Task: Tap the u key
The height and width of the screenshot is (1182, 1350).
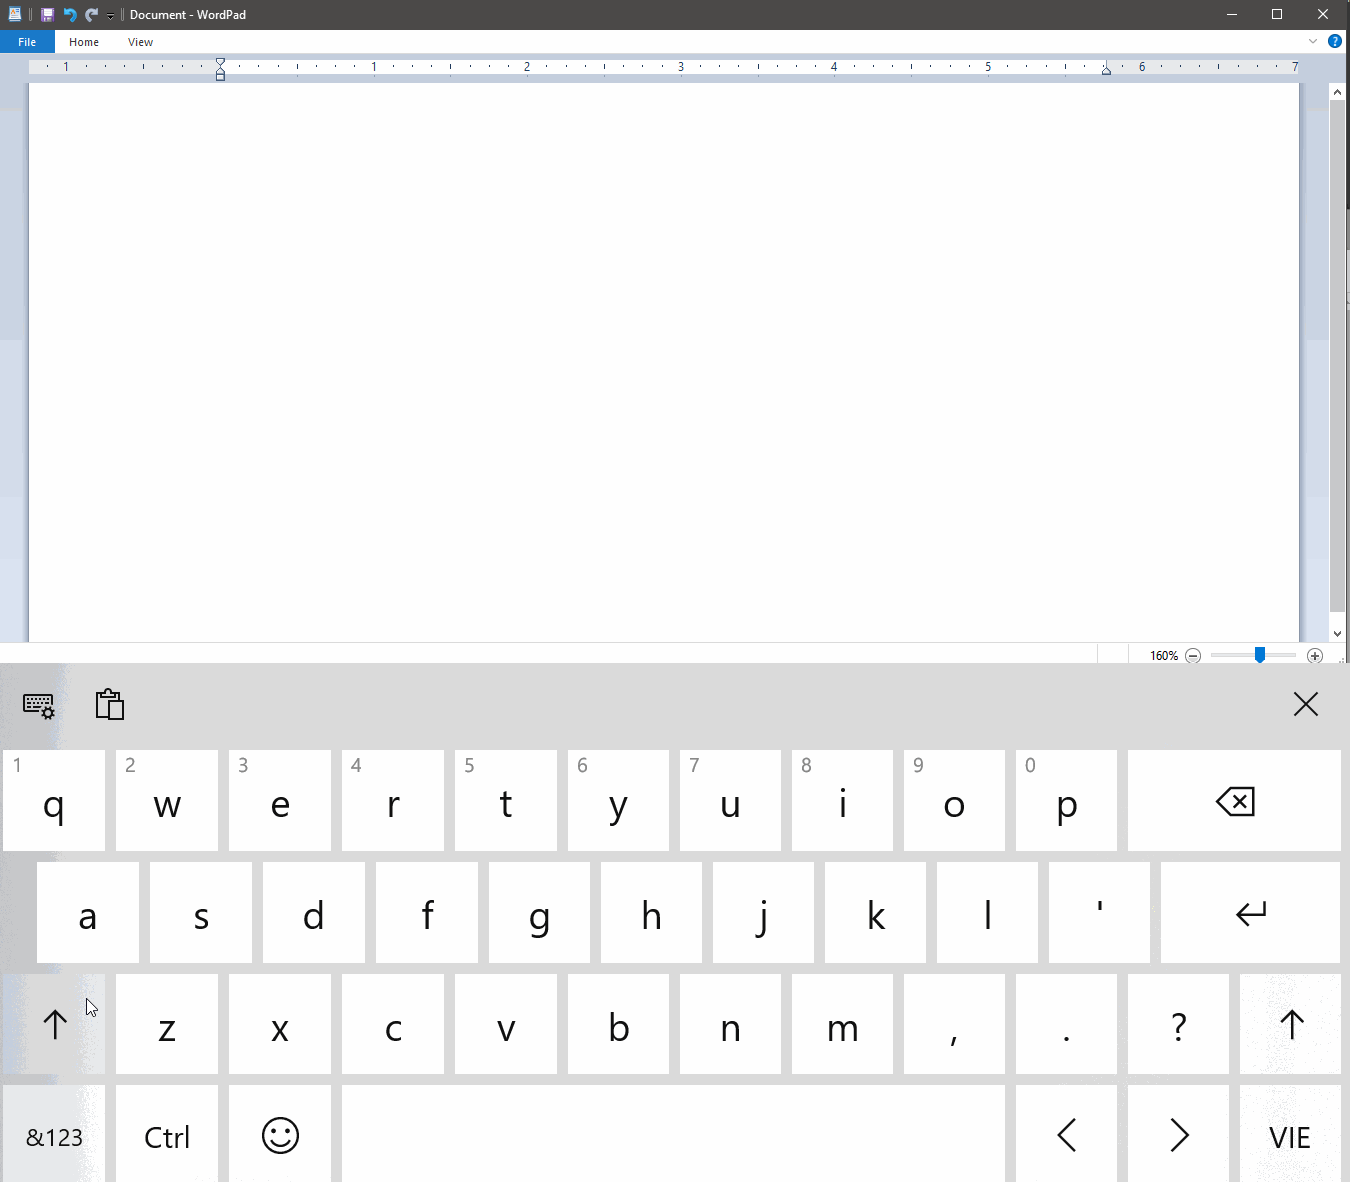Action: point(730,801)
